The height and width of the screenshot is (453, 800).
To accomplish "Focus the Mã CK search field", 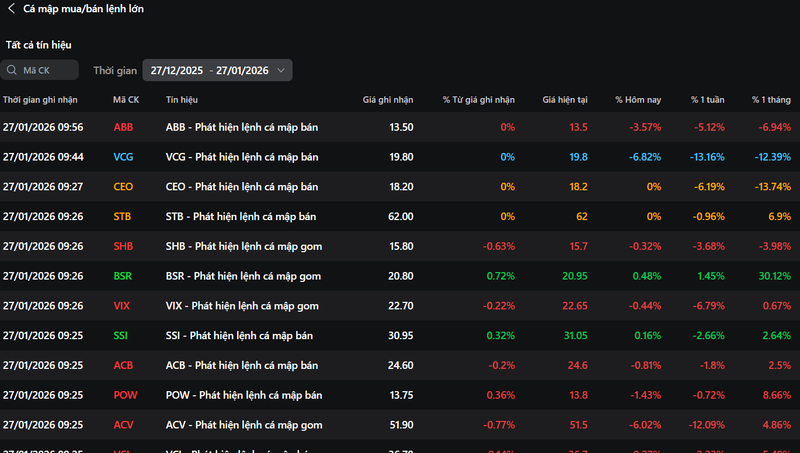I will click(39, 70).
